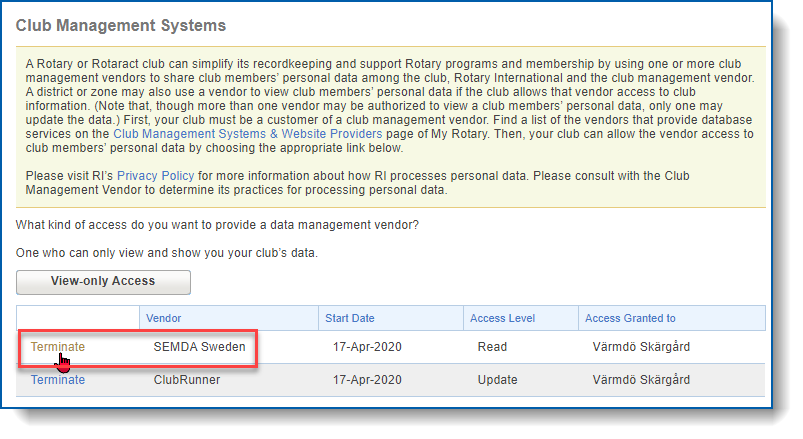This screenshot has width=803, height=439.
Task: Click the Read access level cell
Action: tap(492, 347)
